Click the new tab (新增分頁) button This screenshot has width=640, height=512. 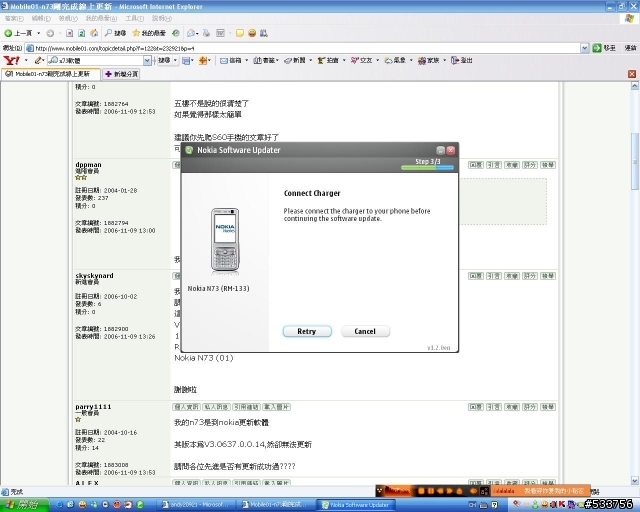click(122, 74)
